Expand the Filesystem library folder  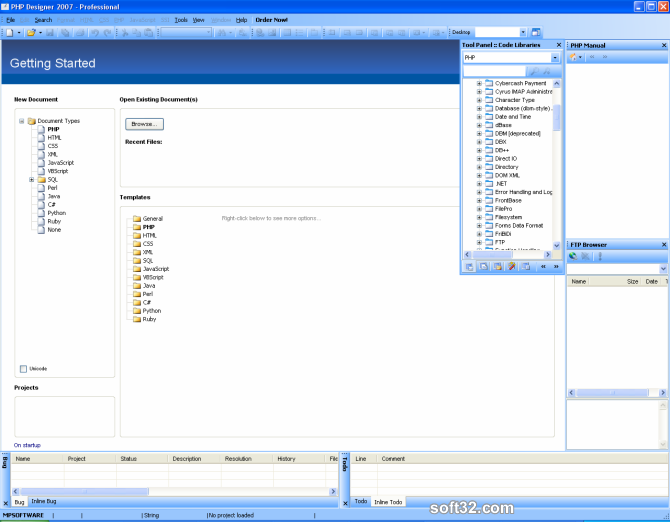point(479,217)
